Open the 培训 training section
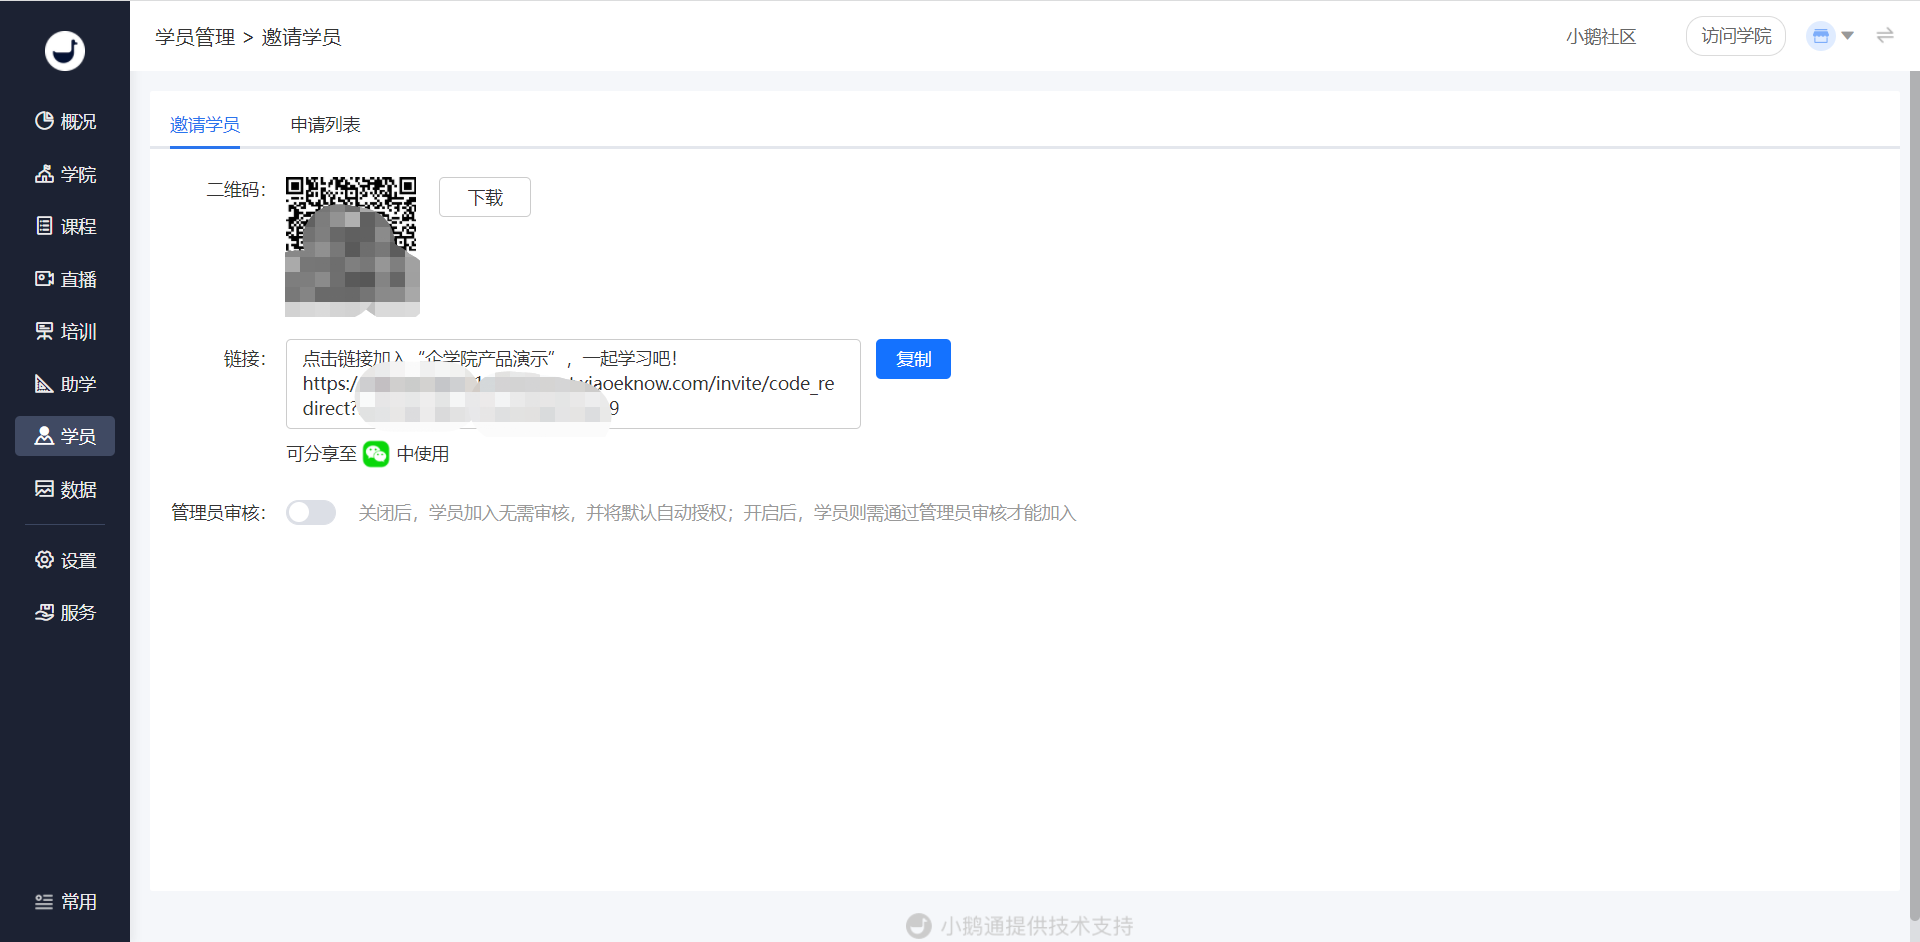1920x942 pixels. click(x=65, y=331)
